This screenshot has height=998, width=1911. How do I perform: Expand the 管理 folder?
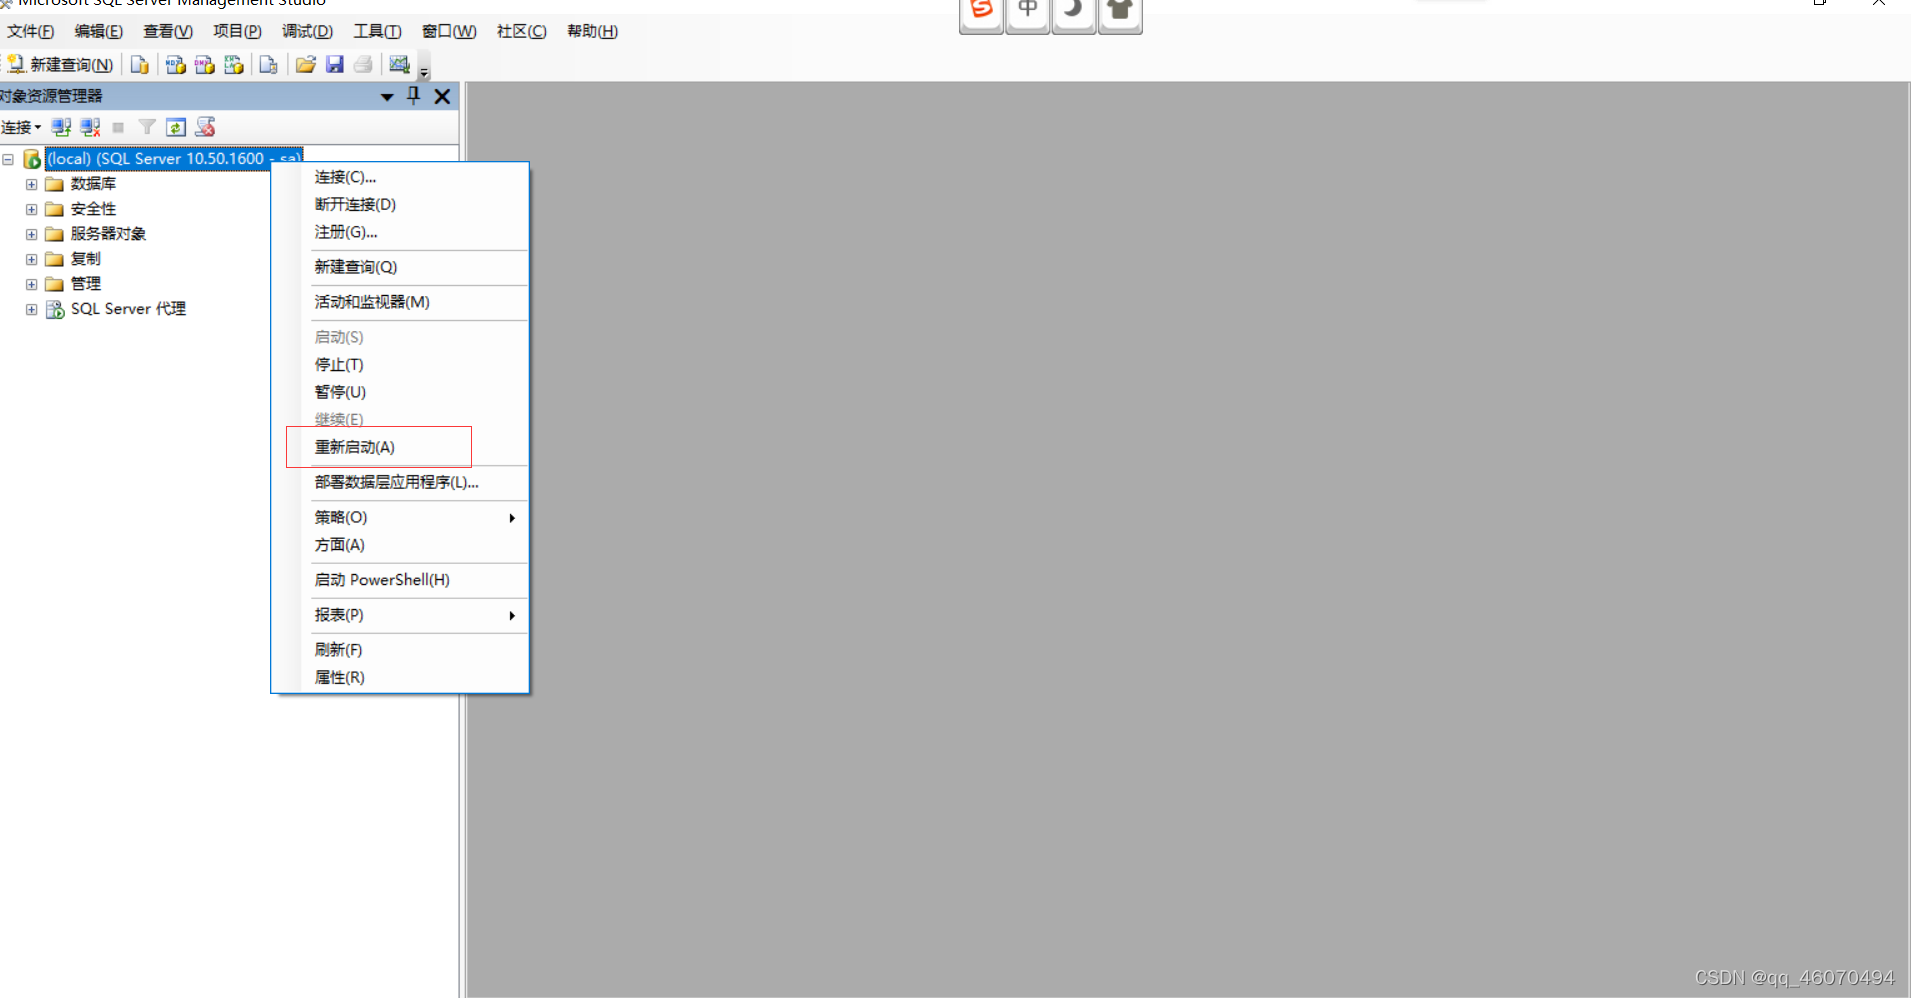click(32, 284)
